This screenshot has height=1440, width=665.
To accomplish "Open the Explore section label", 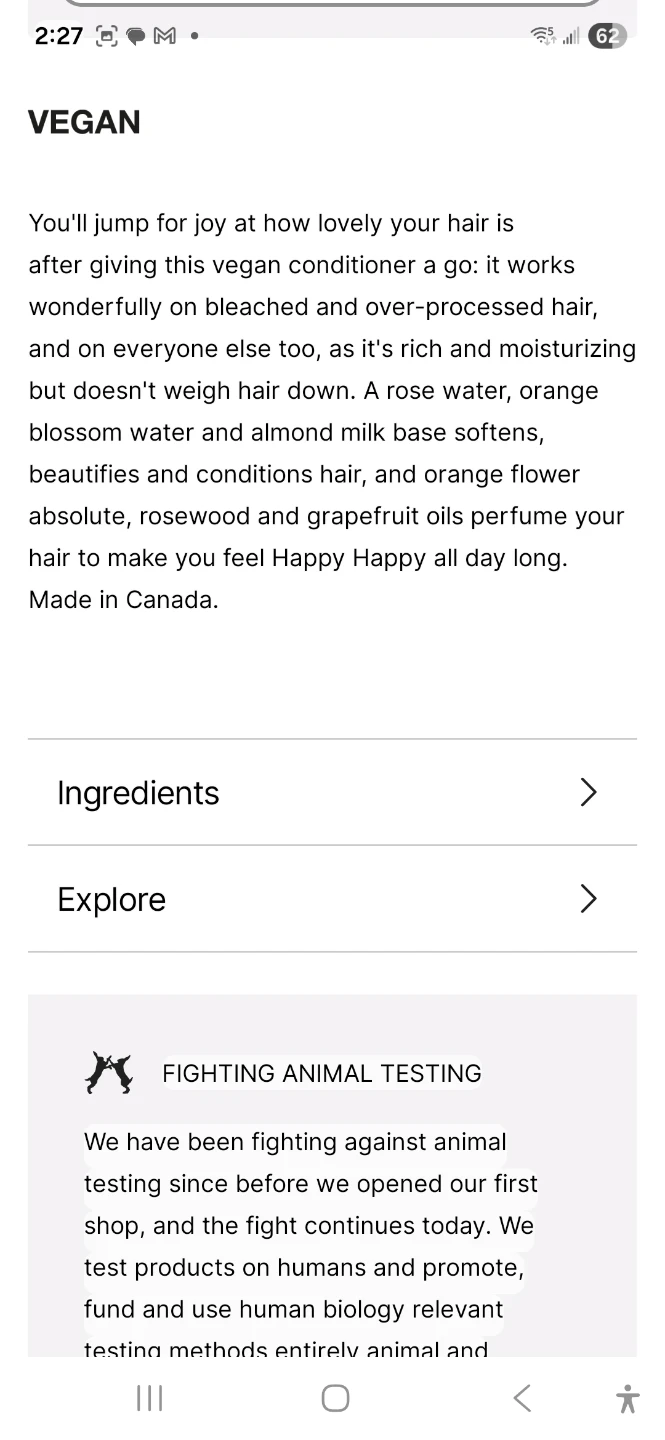I will click(111, 899).
